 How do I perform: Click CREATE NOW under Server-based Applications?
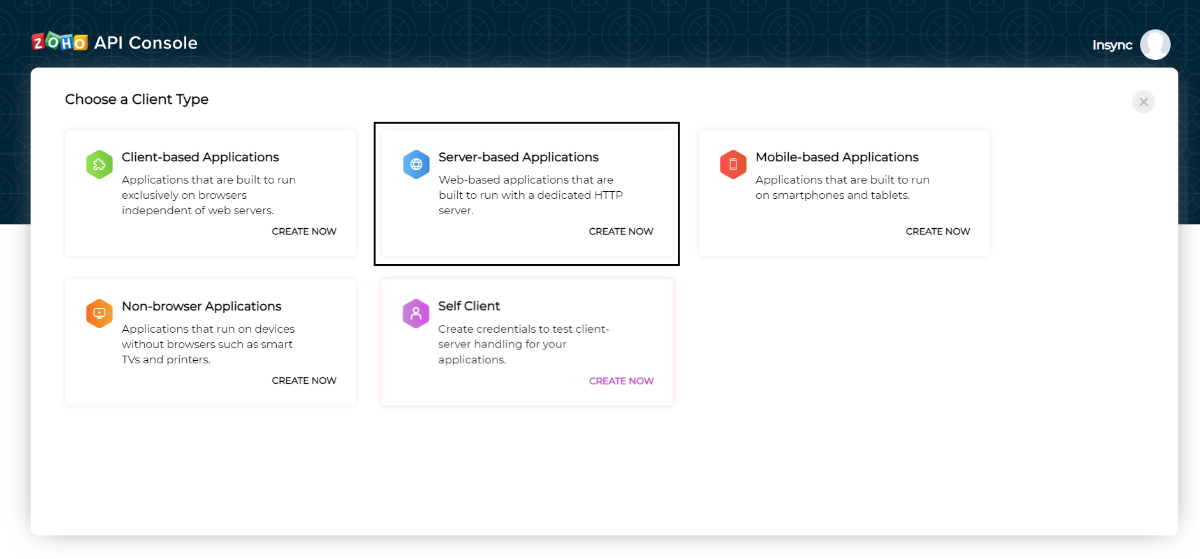[621, 232]
